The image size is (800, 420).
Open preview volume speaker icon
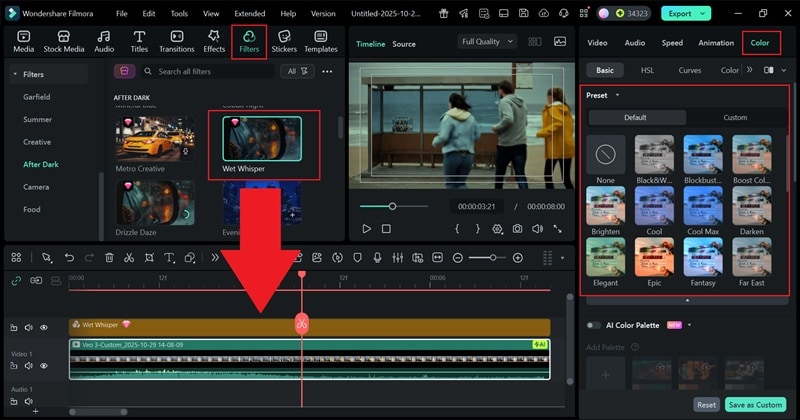point(537,229)
